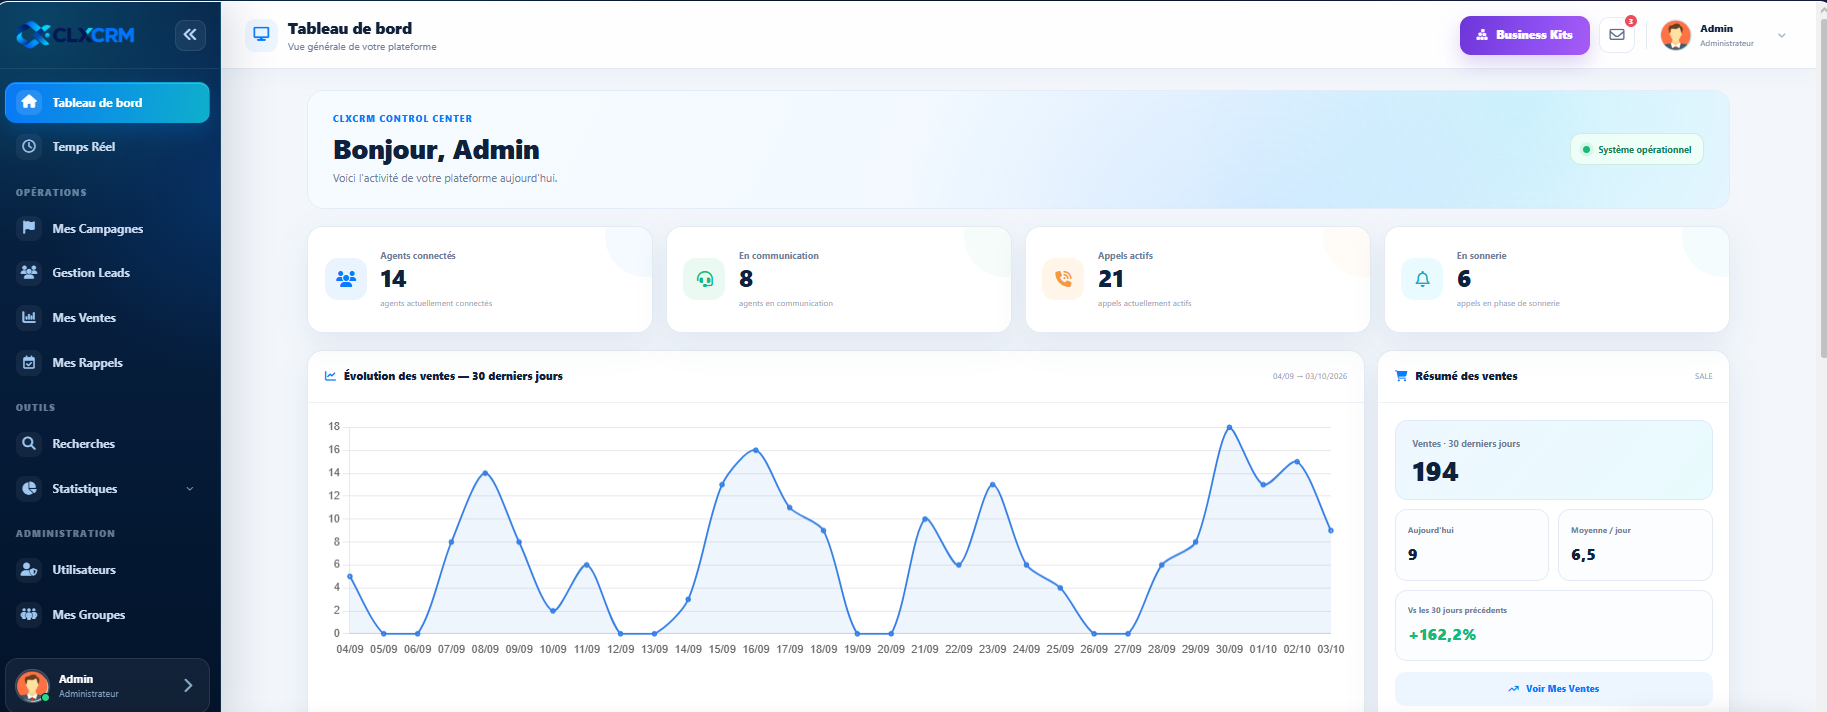The image size is (1827, 712).
Task: Click the monitor icon beside Tableau de bord
Action: pyautogui.click(x=261, y=34)
